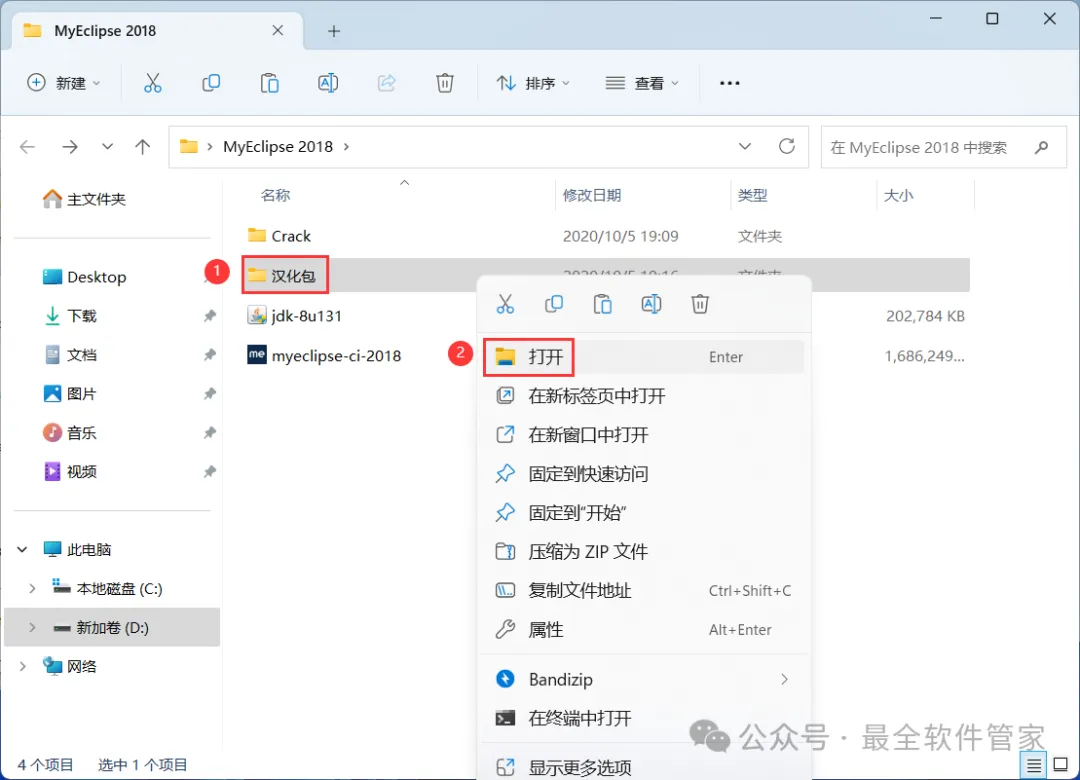Switch to large thumbnails view in status bar
This screenshot has height=780, width=1080.
(1061, 765)
